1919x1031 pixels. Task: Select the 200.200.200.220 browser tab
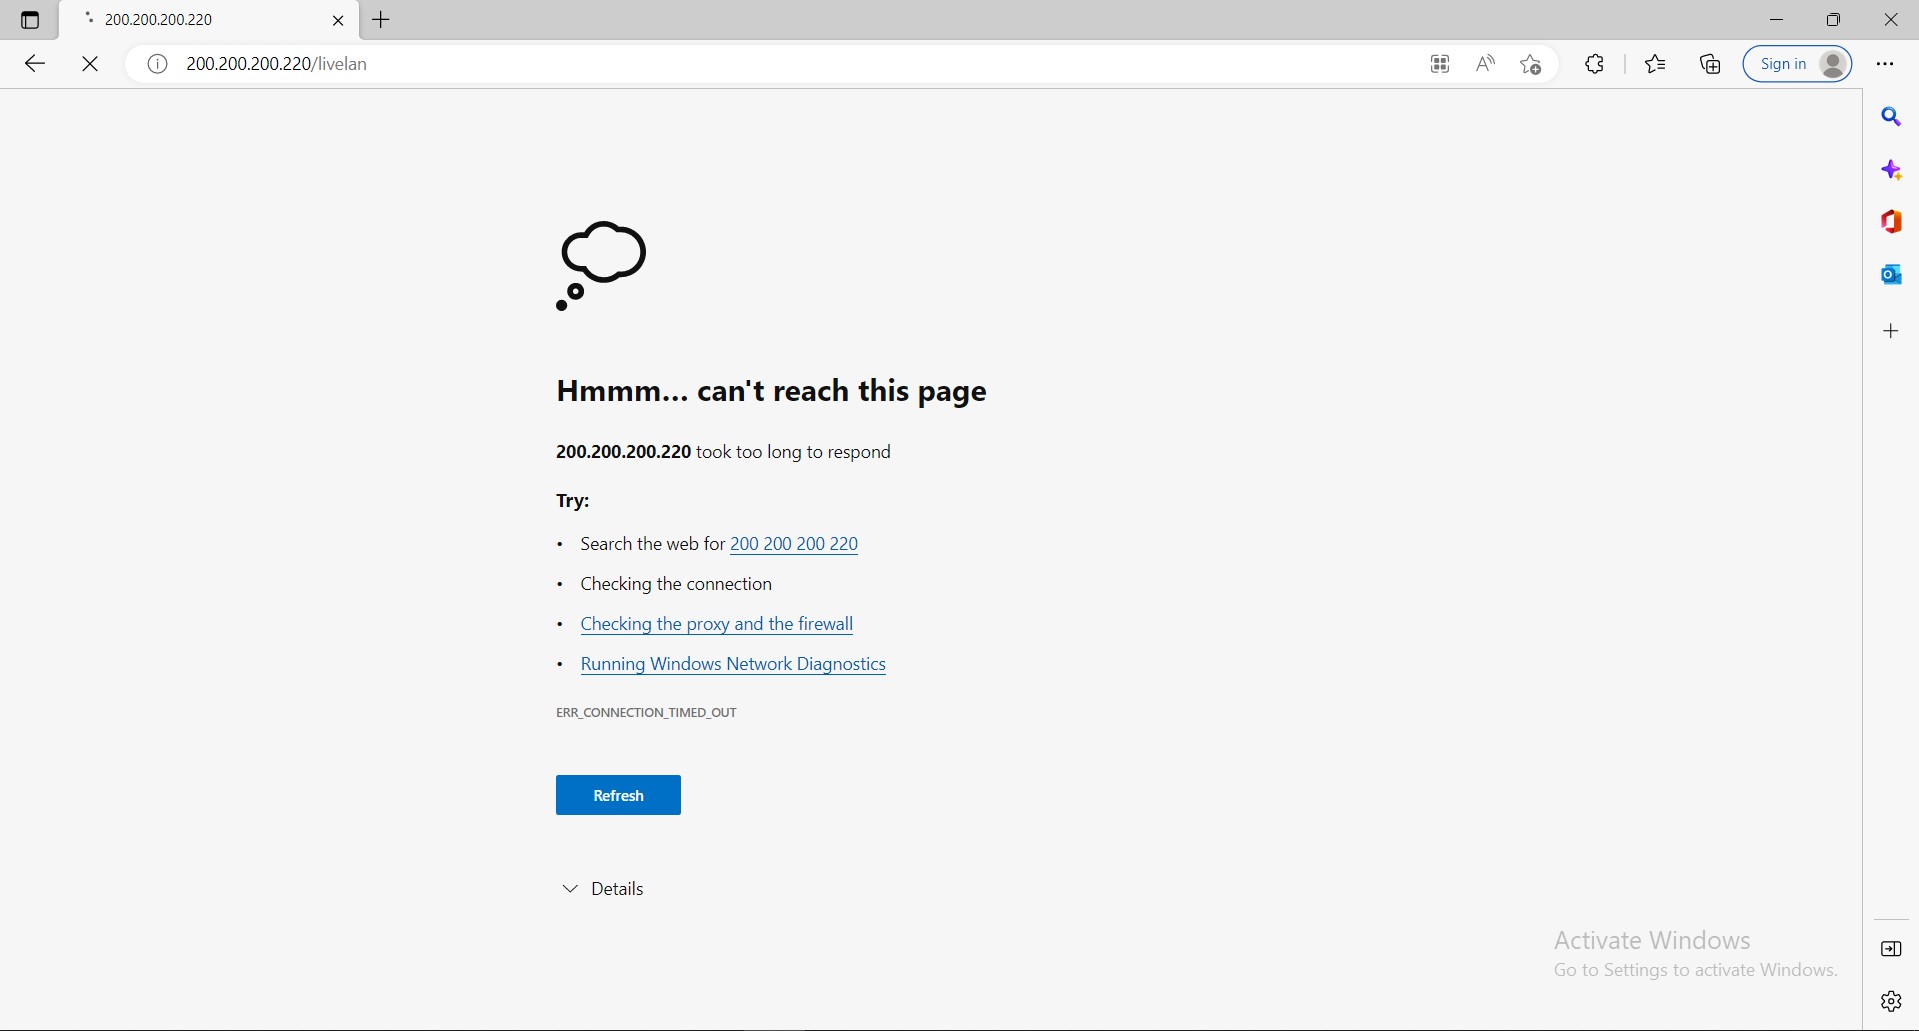point(209,20)
